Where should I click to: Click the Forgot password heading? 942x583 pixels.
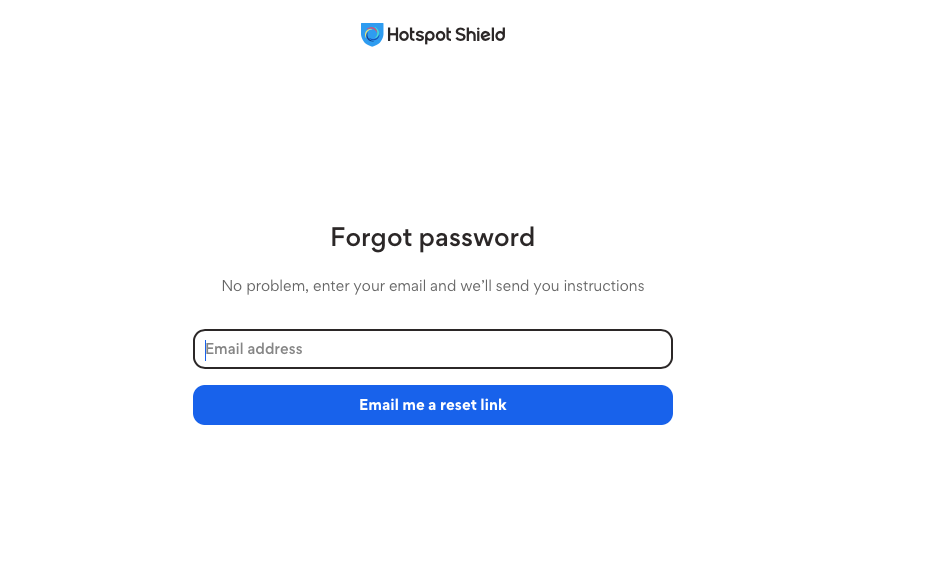[x=432, y=237]
